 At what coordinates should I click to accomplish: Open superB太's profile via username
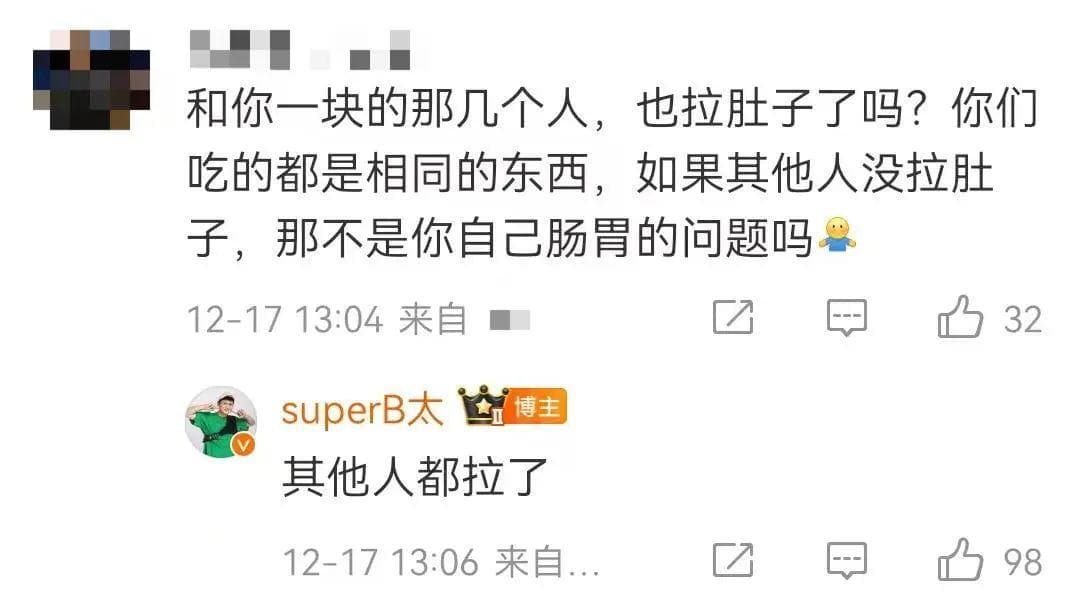(x=362, y=410)
